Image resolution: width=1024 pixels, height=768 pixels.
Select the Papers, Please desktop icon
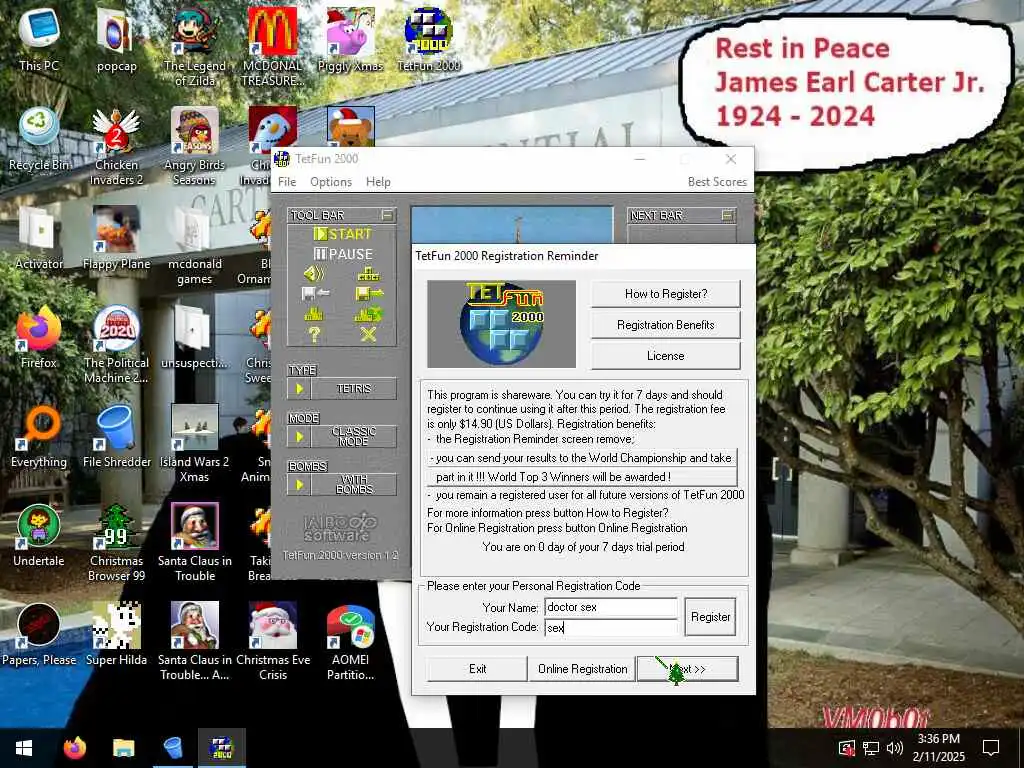39,635
